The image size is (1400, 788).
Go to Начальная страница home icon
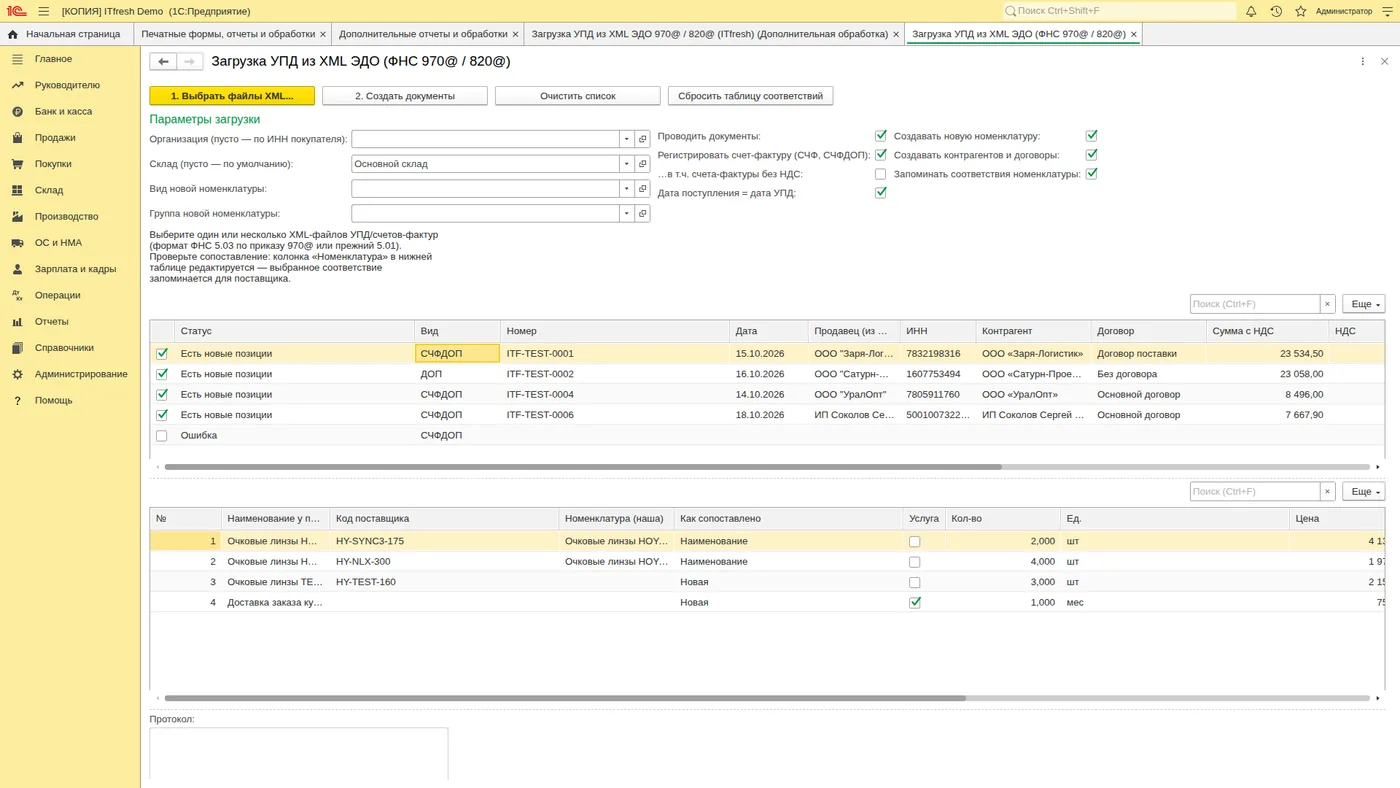pos(13,34)
